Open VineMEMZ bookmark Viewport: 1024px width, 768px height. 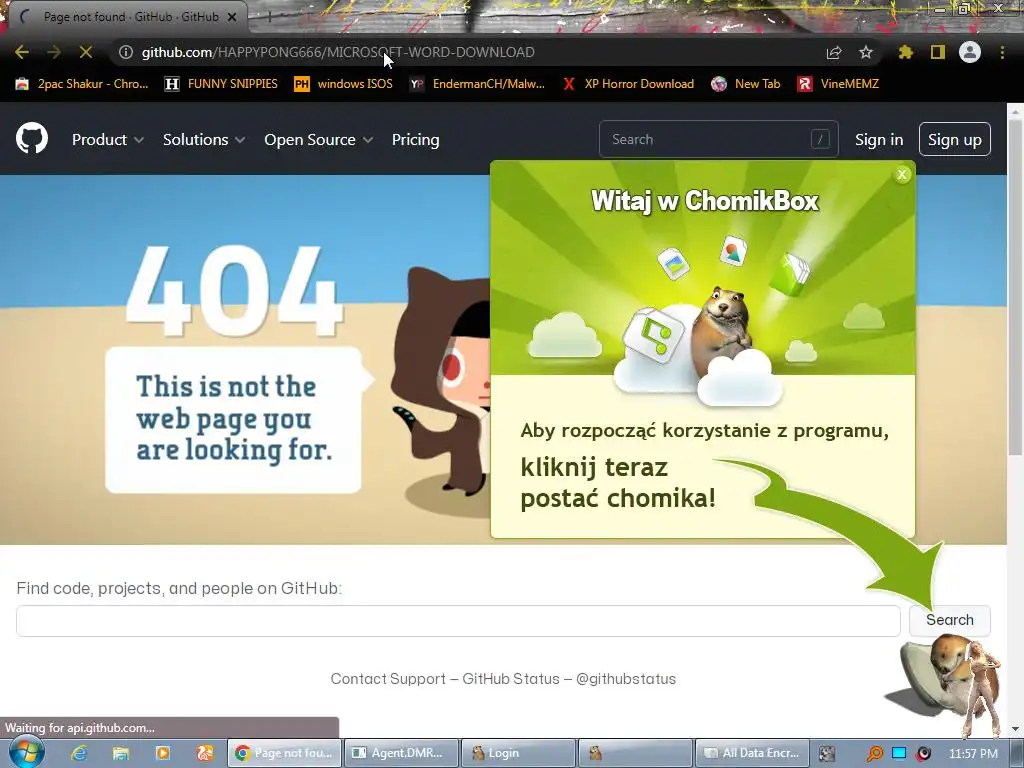pos(839,84)
